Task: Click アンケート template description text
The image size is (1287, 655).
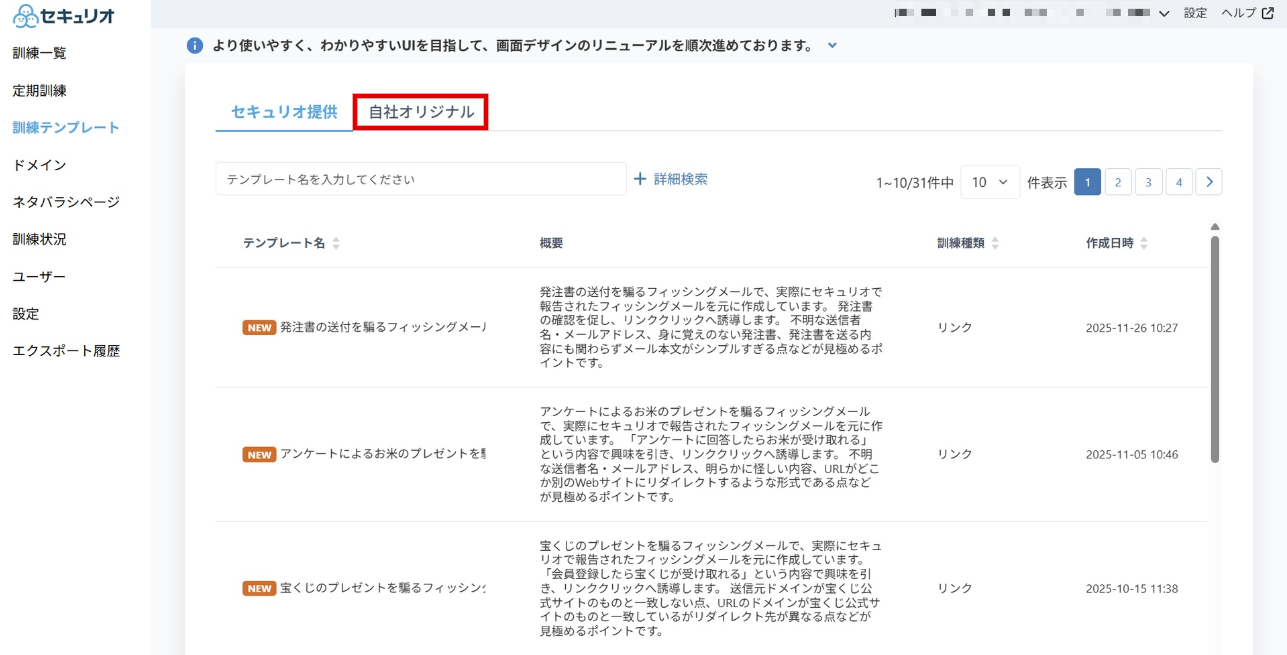Action: (711, 454)
